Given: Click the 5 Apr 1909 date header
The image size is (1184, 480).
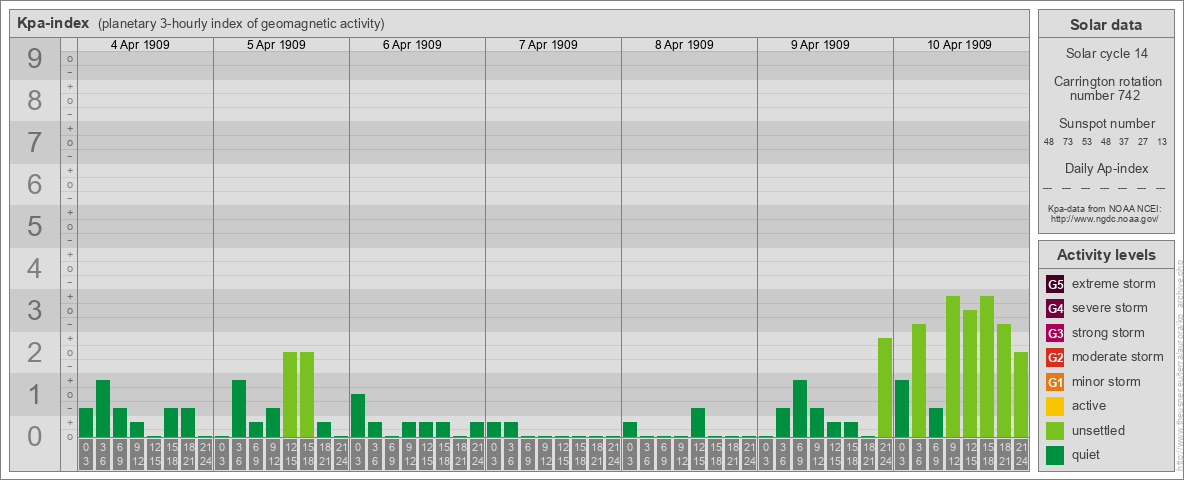Looking at the screenshot, I should pyautogui.click(x=276, y=45).
